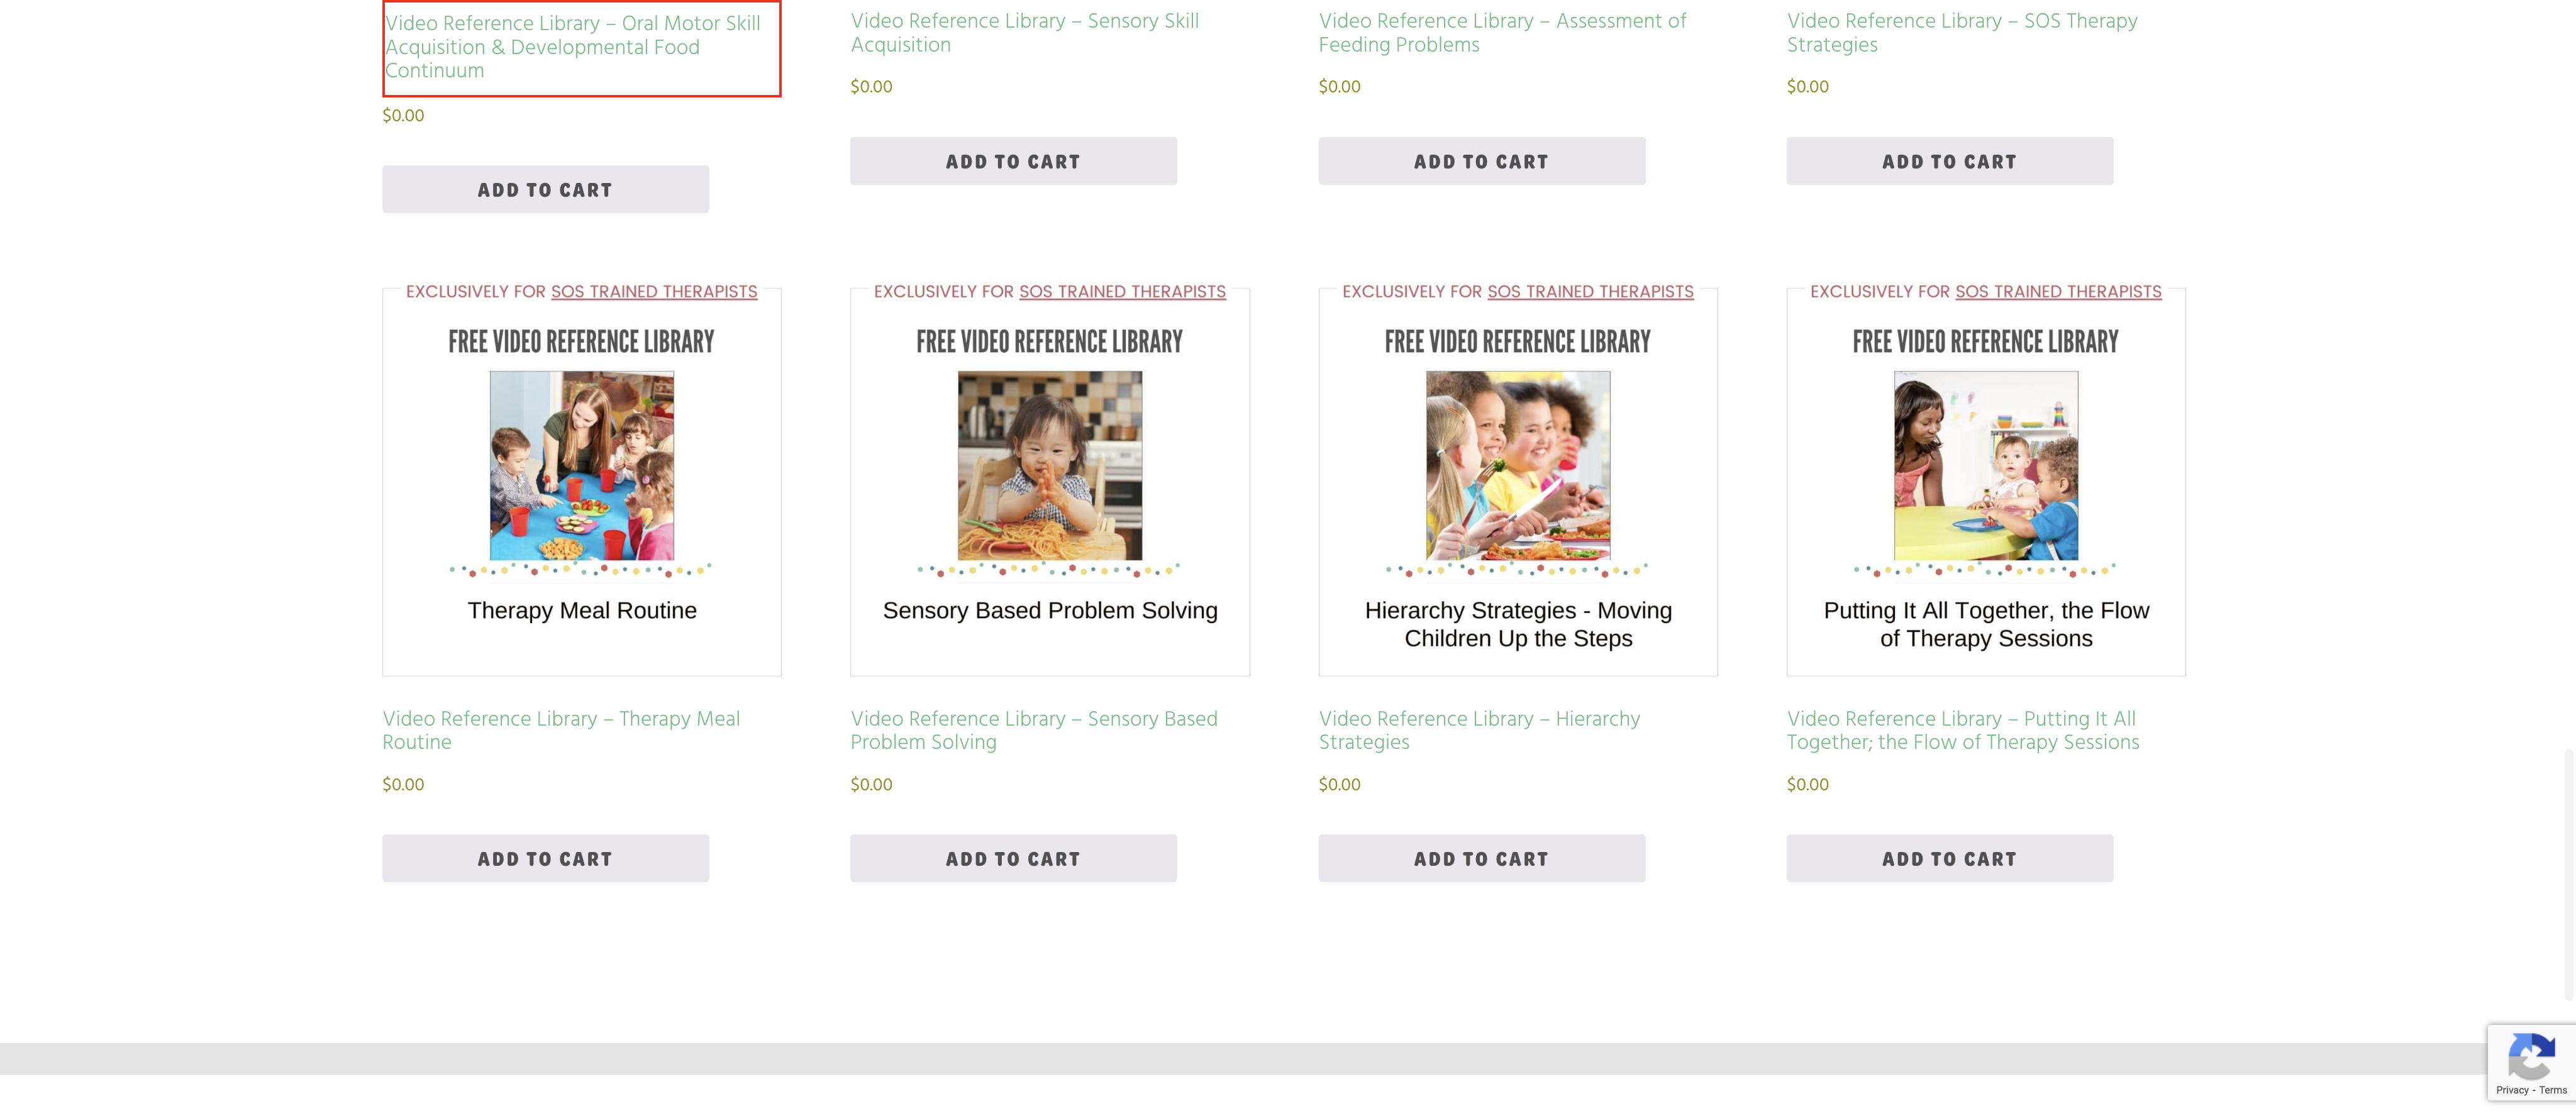Screen dimensions: 2576x1118
Task: Follow SOS Trained Therapists link above Hierarchy card
Action: 1589,291
